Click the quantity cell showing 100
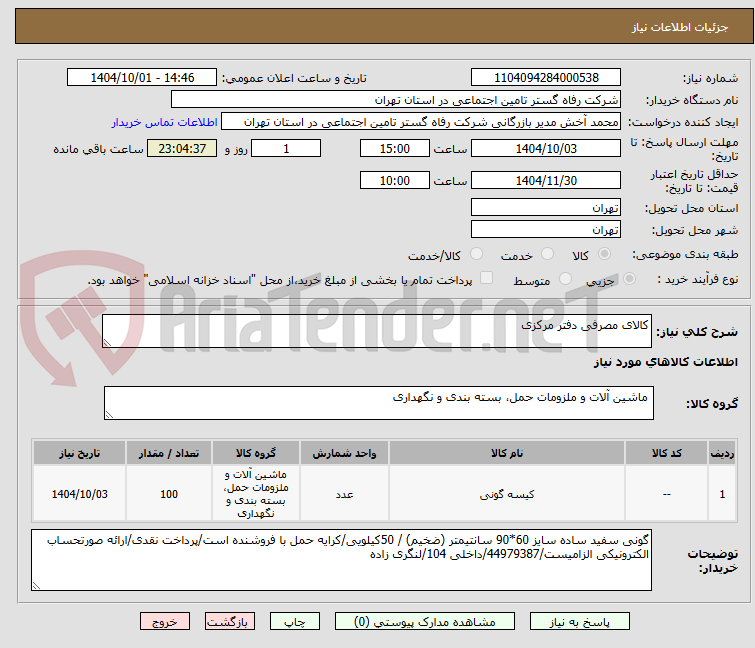 click(169, 494)
